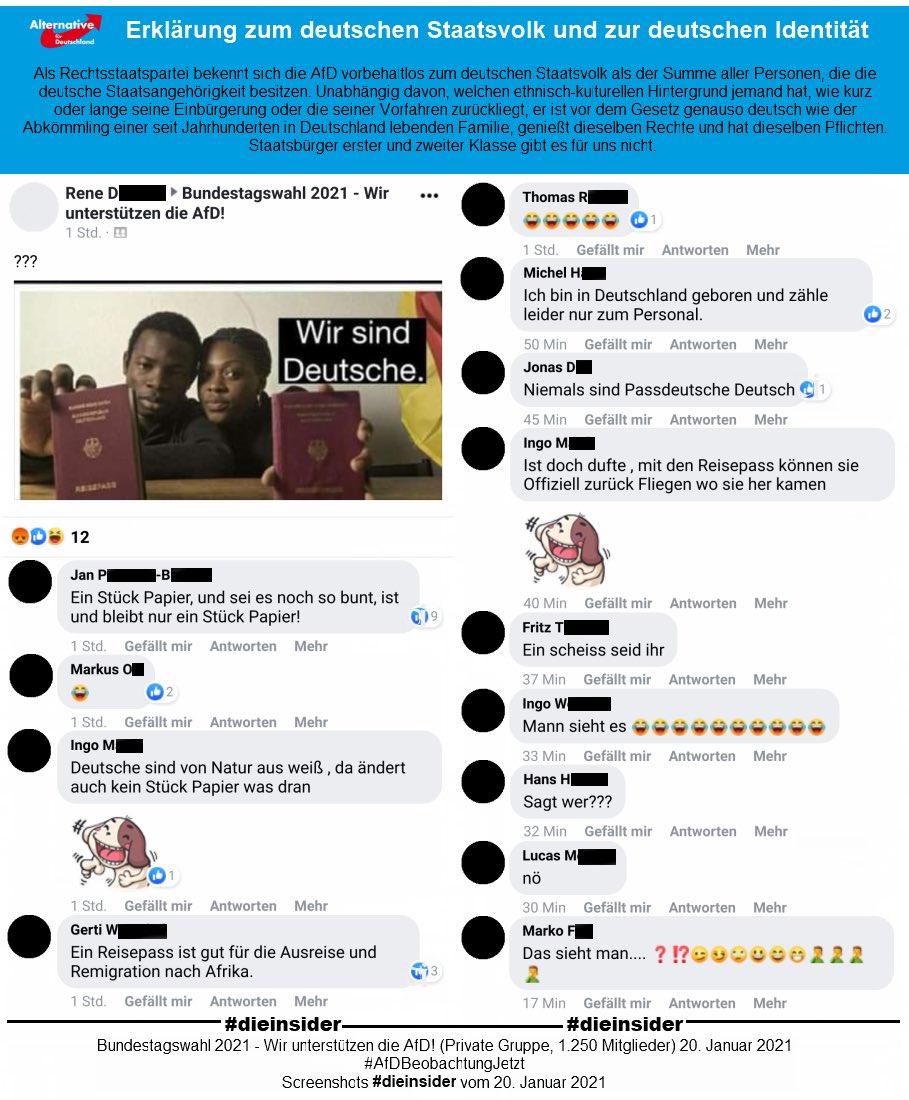Click the group privacy icon next to 1 Std.

(x=121, y=233)
